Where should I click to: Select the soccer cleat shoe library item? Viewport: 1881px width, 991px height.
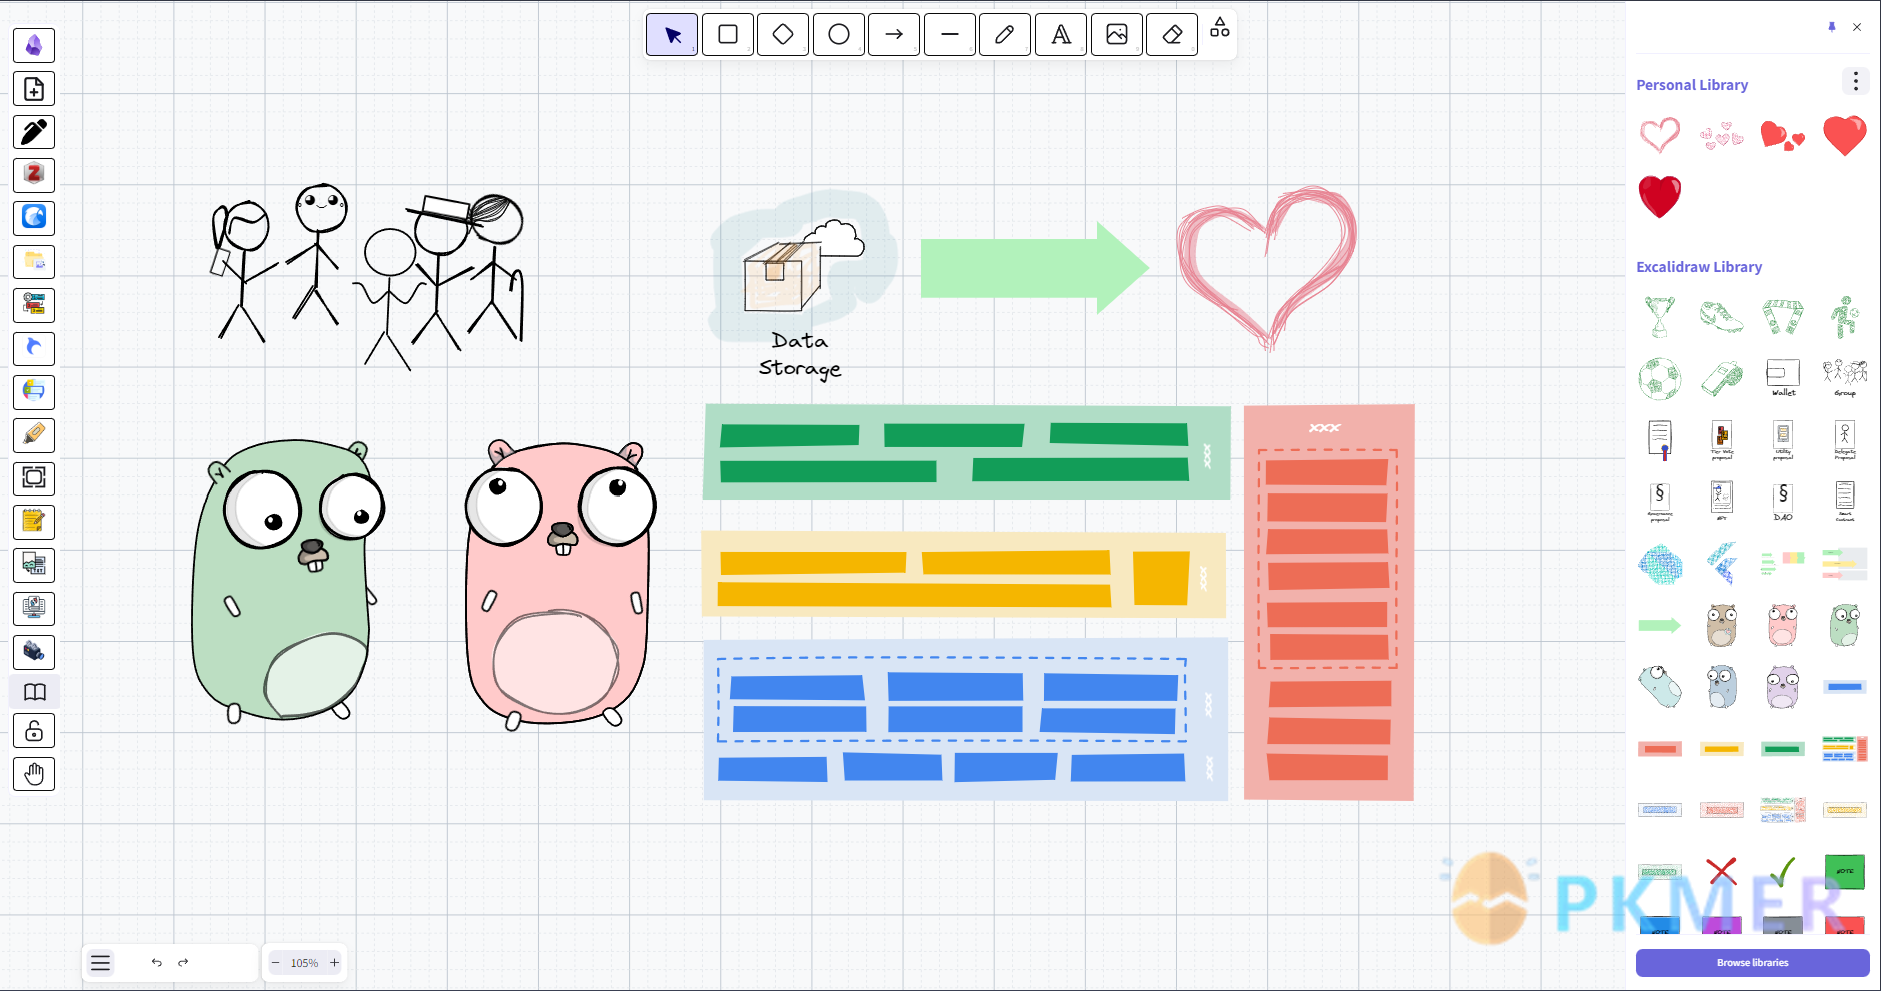tap(1721, 317)
